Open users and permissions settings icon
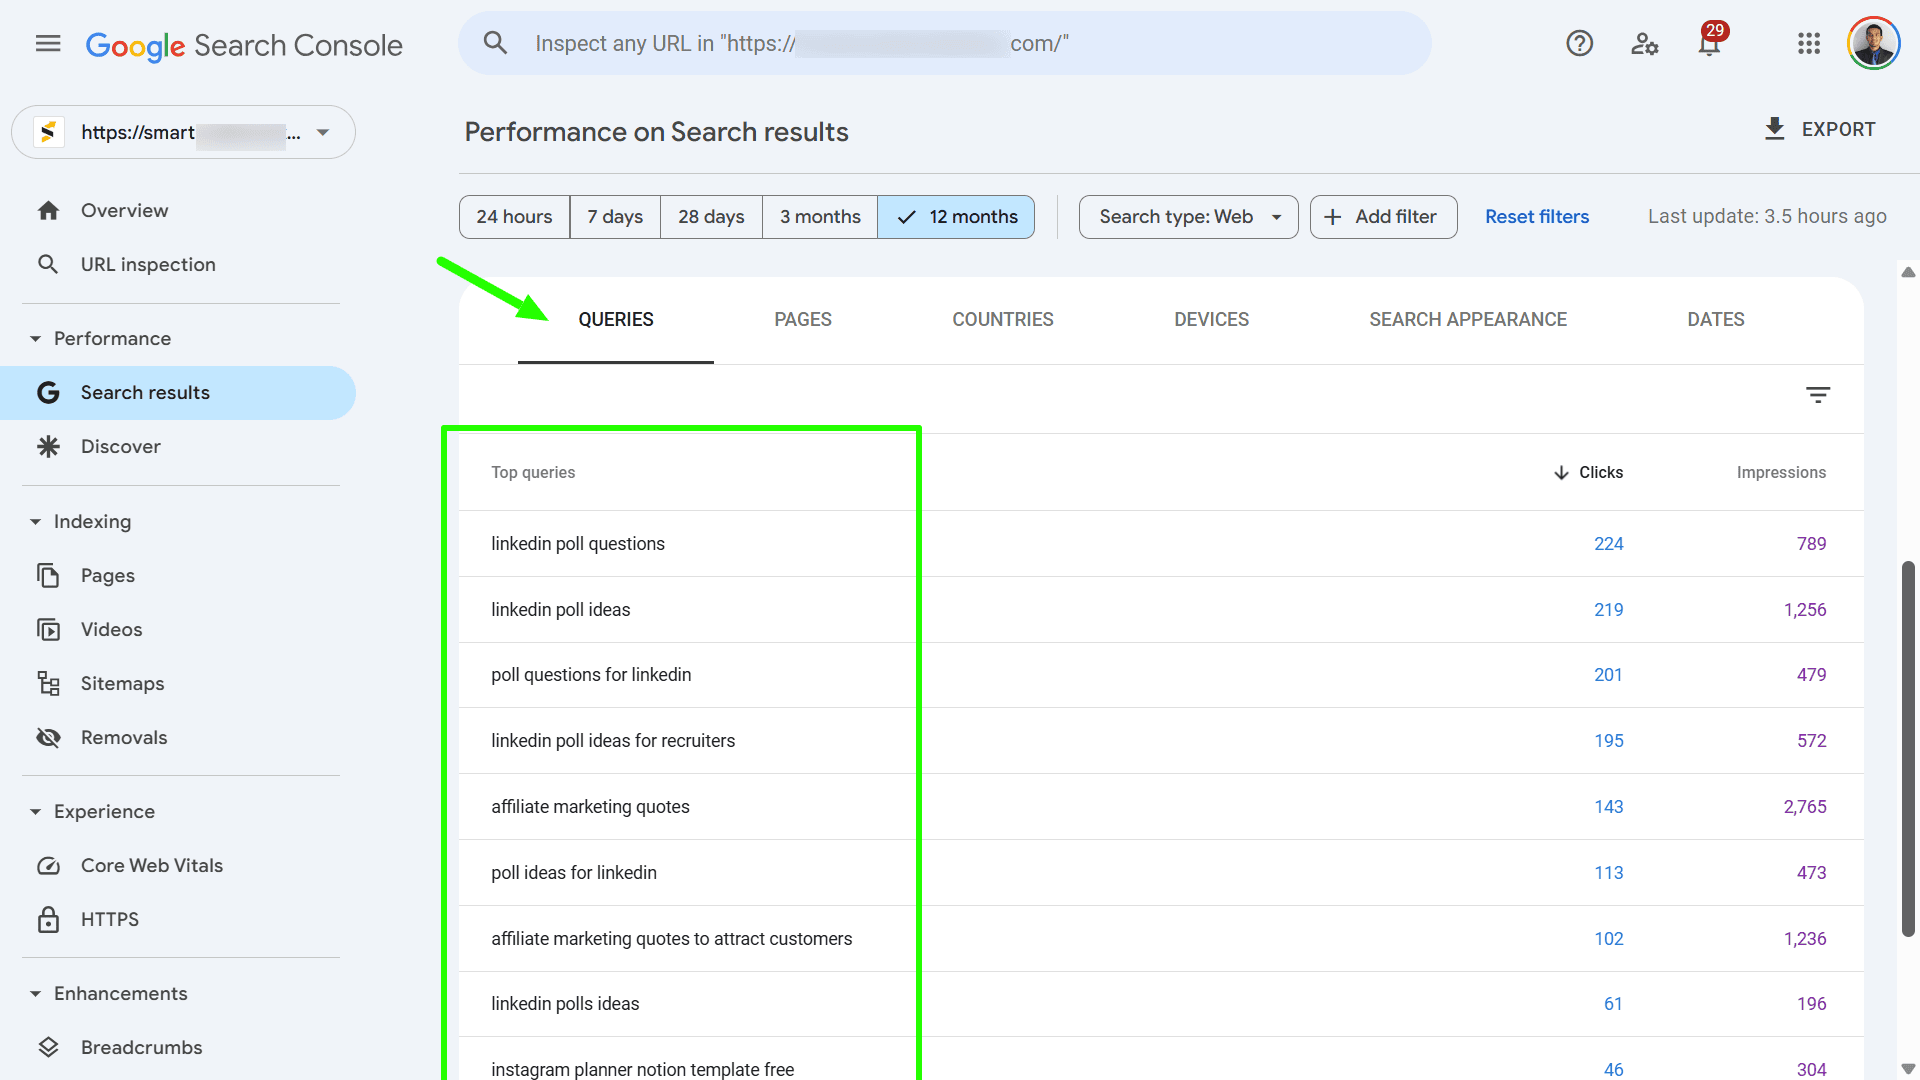 [1645, 44]
